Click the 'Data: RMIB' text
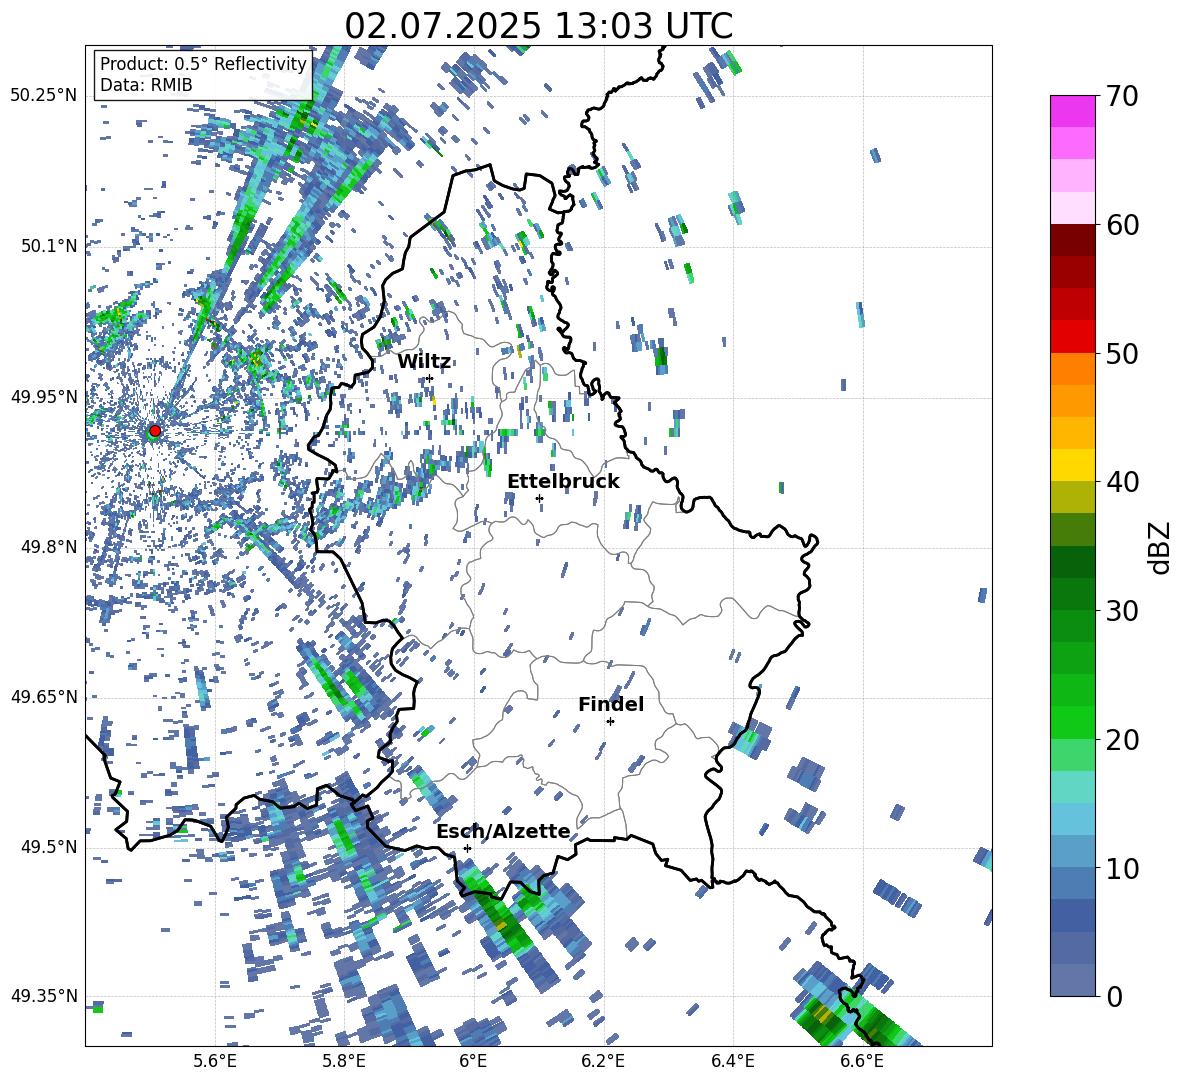Image resolution: width=1184 pixels, height=1081 pixels. pos(146,85)
